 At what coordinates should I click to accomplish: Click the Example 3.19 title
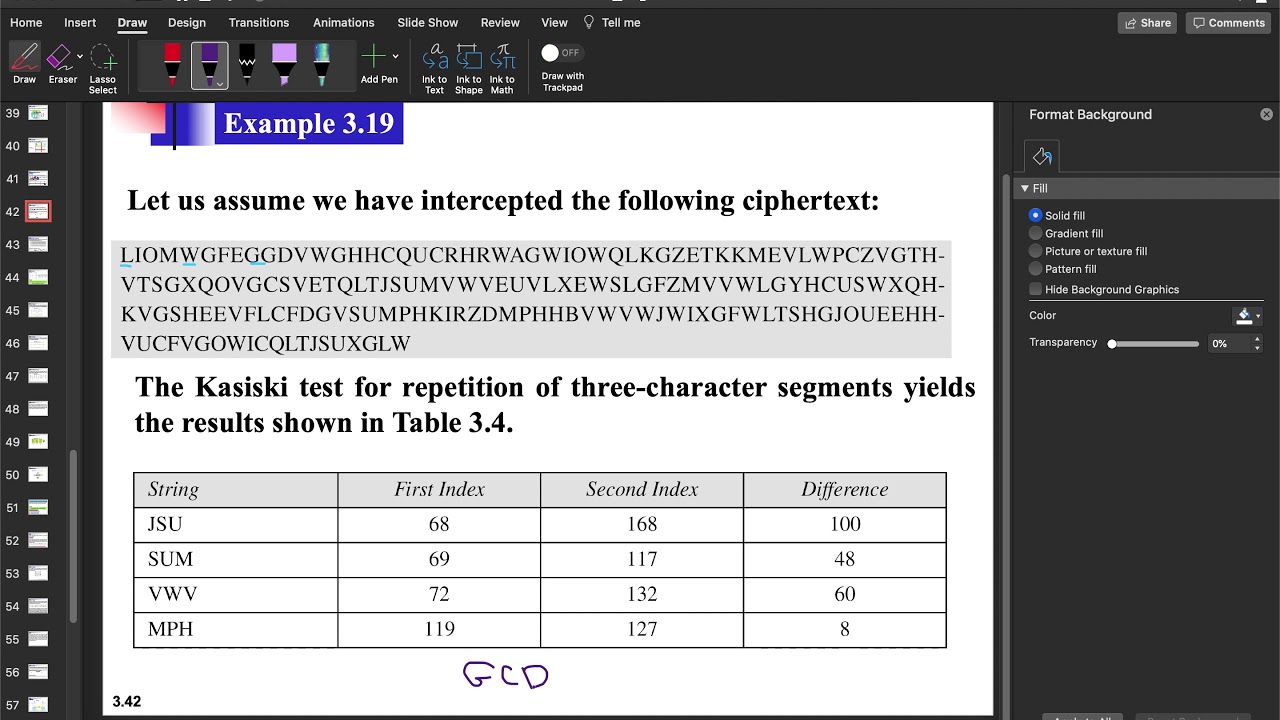(x=308, y=124)
